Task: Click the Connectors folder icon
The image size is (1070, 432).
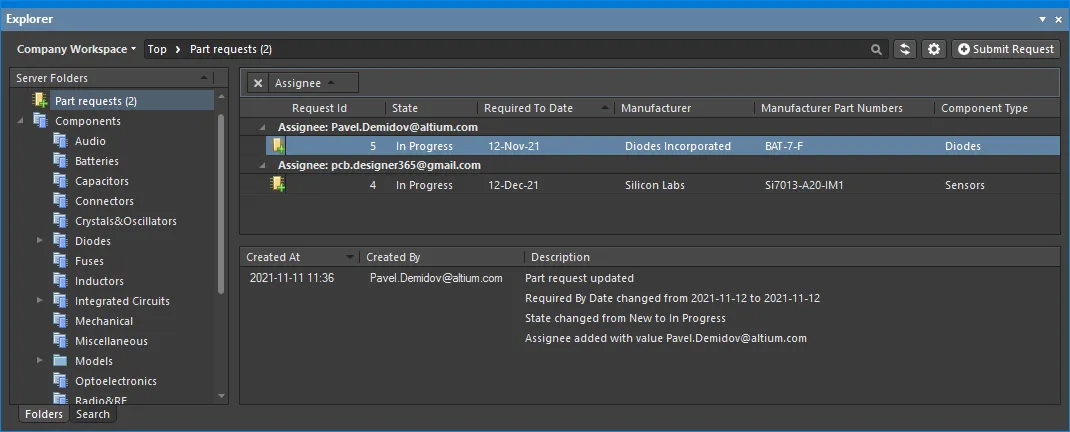Action: (60, 201)
